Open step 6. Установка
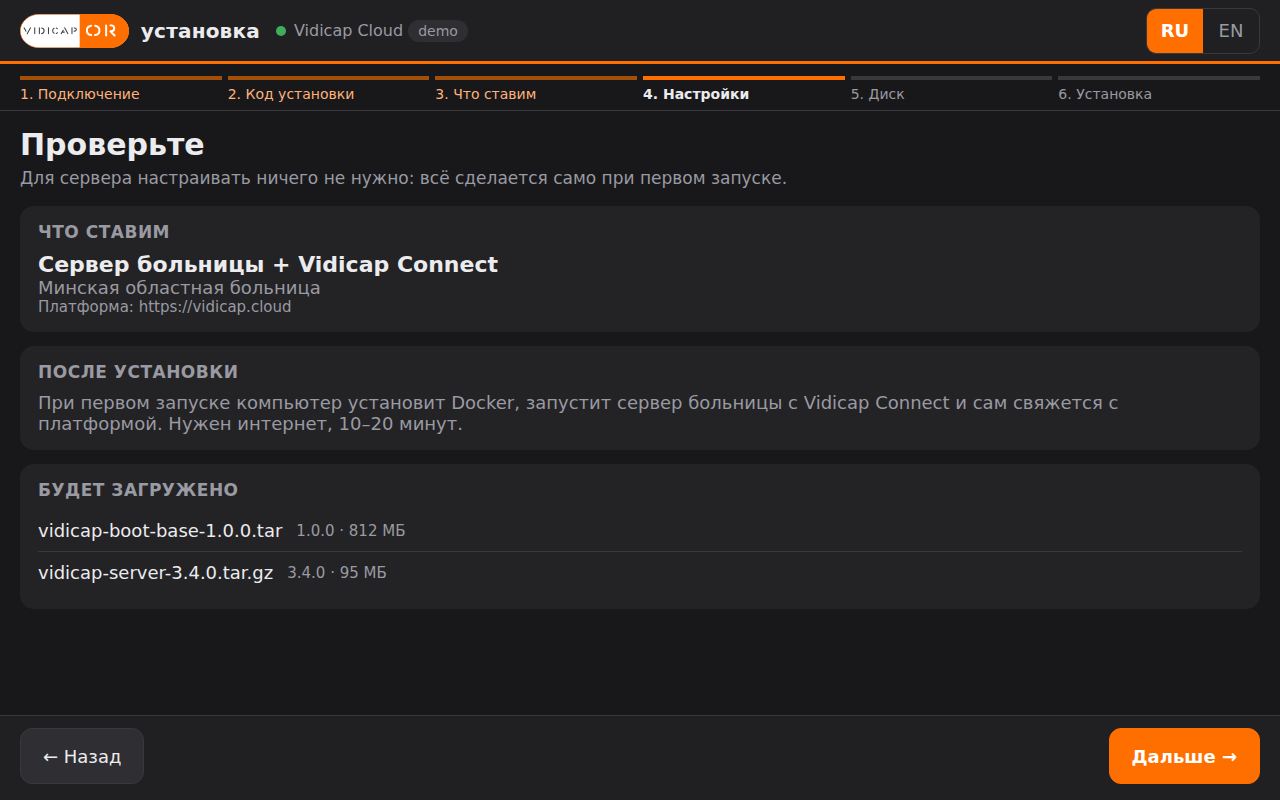 1159,90
